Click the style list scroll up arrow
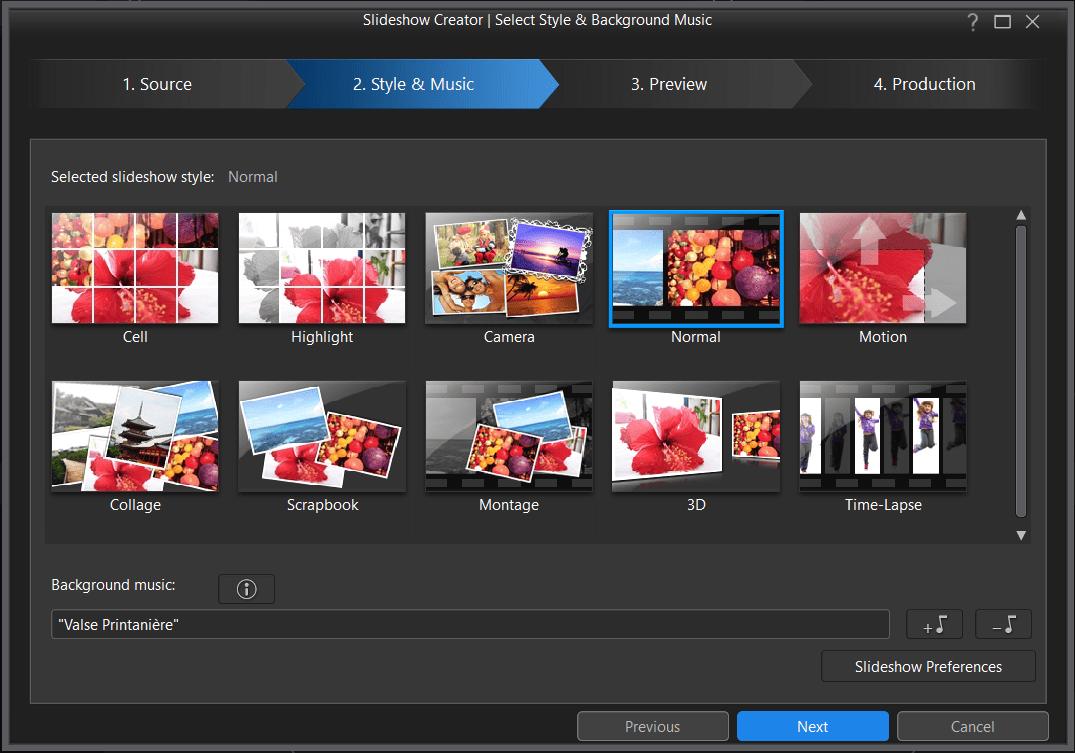1075x753 pixels. pos(1021,215)
